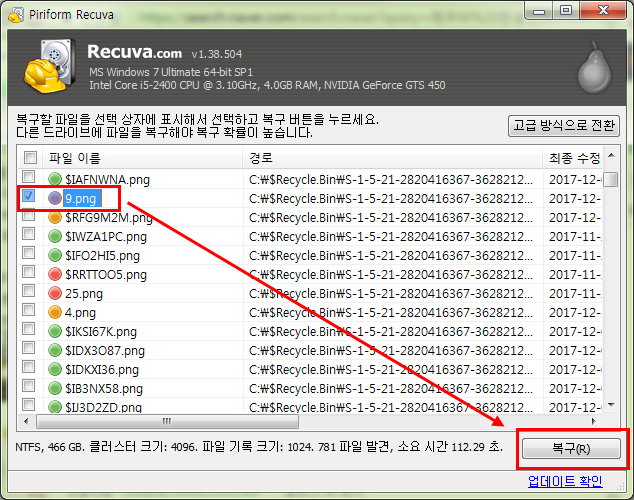
Task: Check the box for $IDKXI36.png
Action: click(x=28, y=367)
